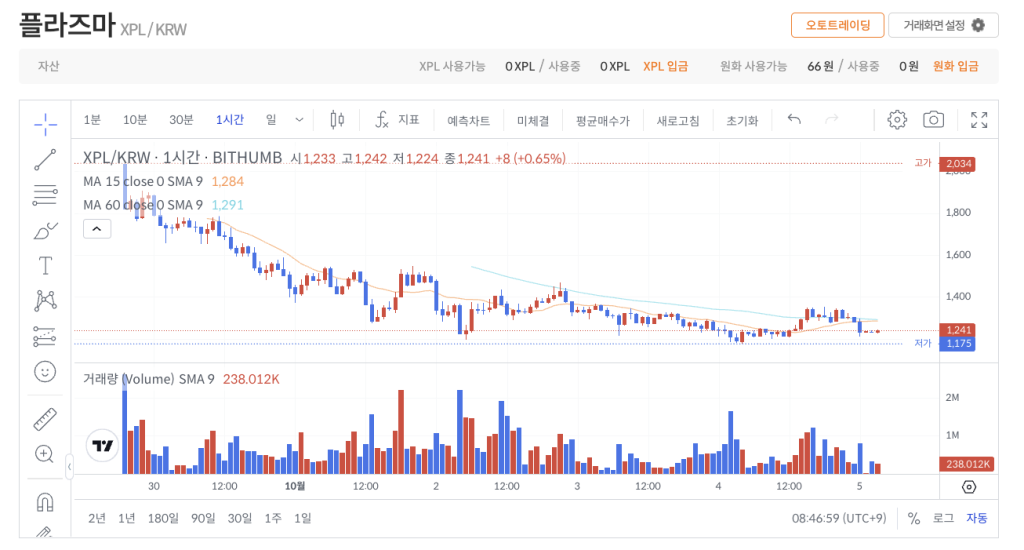Select the 180일 date range

163,518
